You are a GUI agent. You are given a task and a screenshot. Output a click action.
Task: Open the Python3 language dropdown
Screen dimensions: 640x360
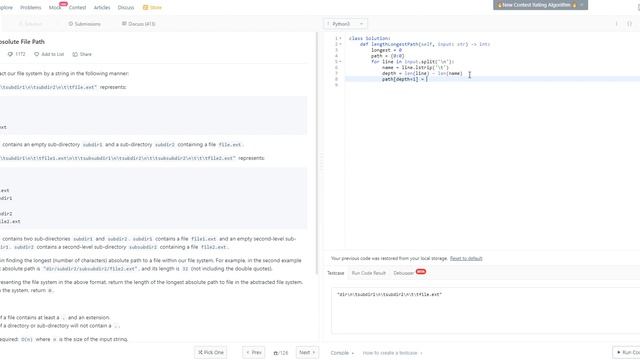coord(345,24)
